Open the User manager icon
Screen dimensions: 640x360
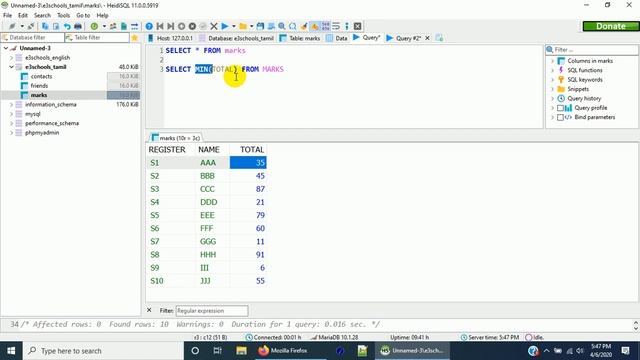(x=113, y=26)
